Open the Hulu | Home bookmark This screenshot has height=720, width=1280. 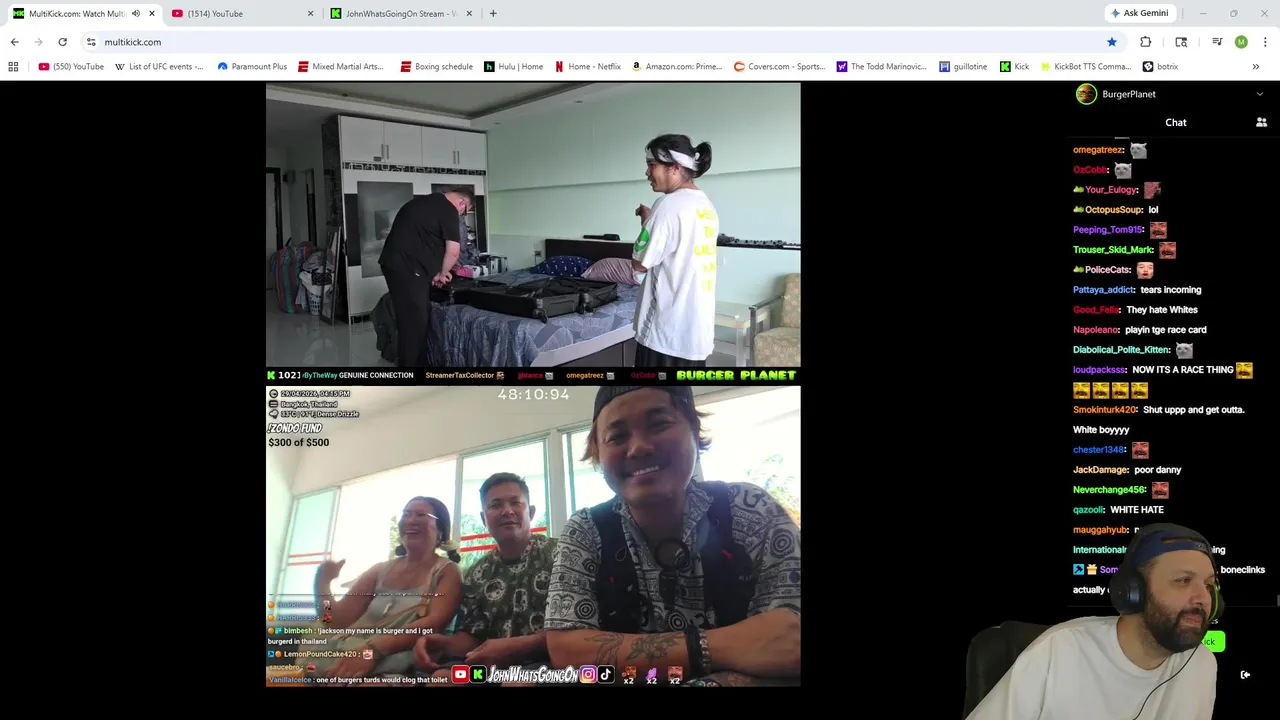[x=514, y=67]
